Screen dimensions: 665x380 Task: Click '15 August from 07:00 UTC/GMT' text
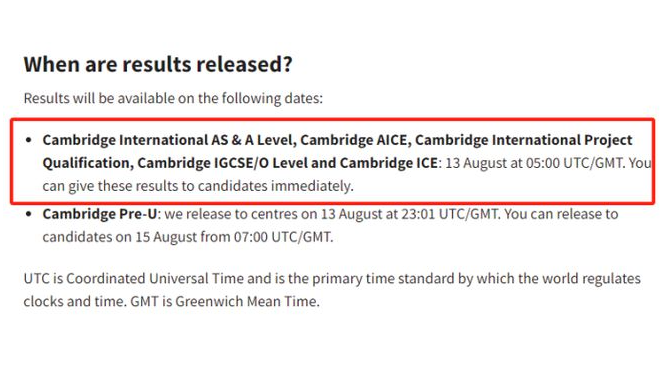234,237
